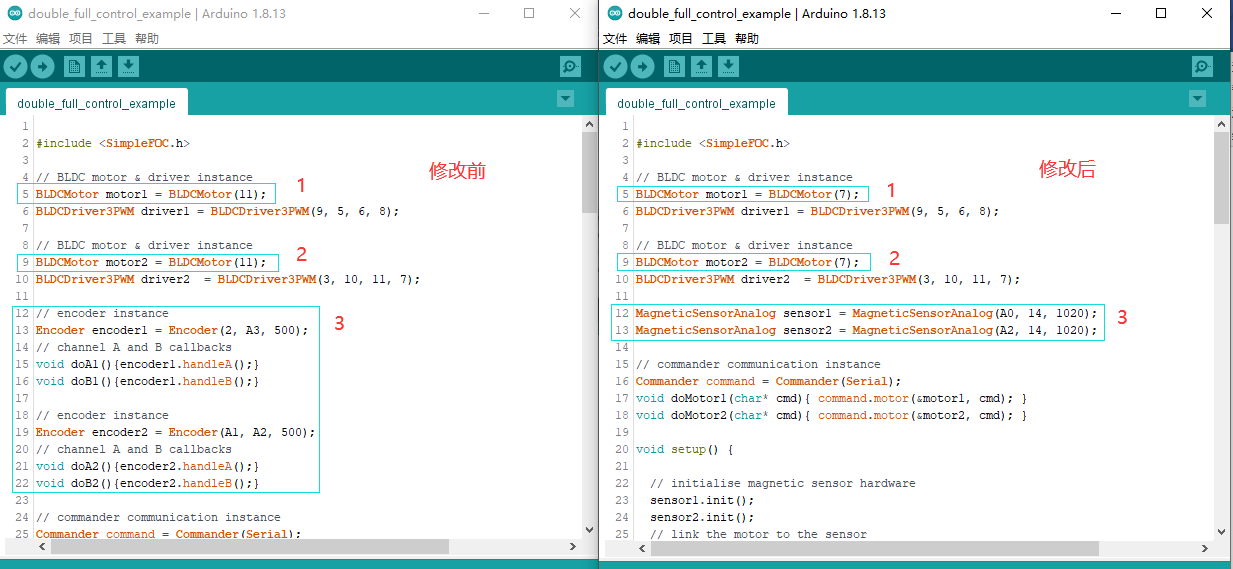Screen dimensions: 1233x569
Task: Minimize the right Arduino window
Action: [x=1116, y=13]
